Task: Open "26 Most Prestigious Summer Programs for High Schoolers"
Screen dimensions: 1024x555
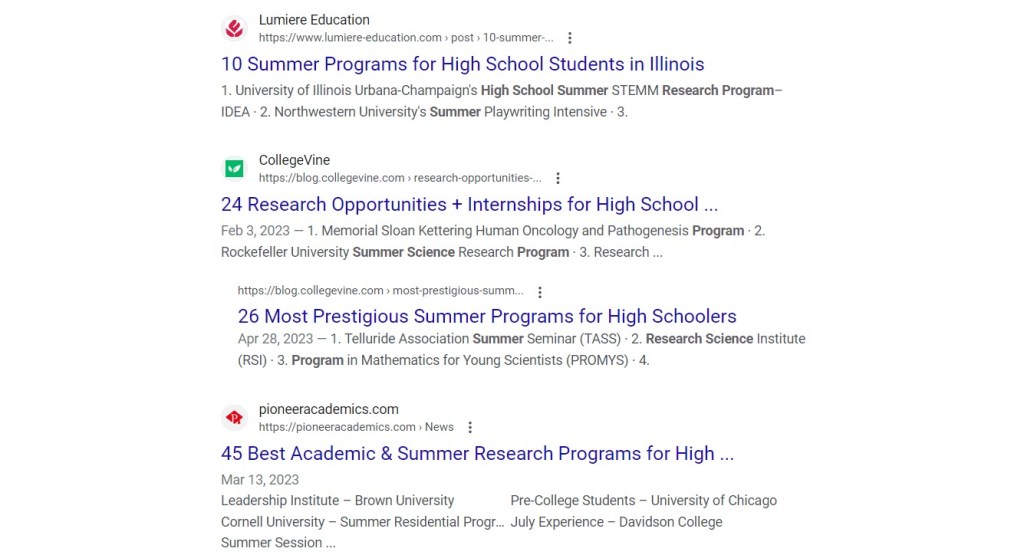Action: click(487, 316)
